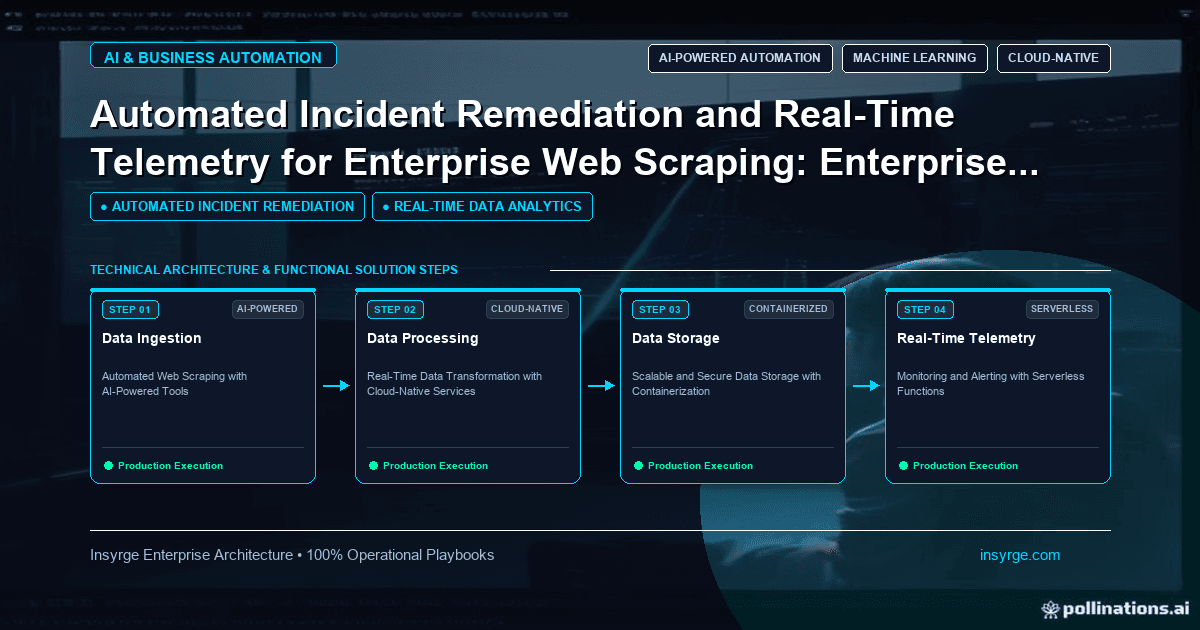Click the green status dot on Data Ingestion card
This screenshot has height=630, width=1200.
[109, 465]
